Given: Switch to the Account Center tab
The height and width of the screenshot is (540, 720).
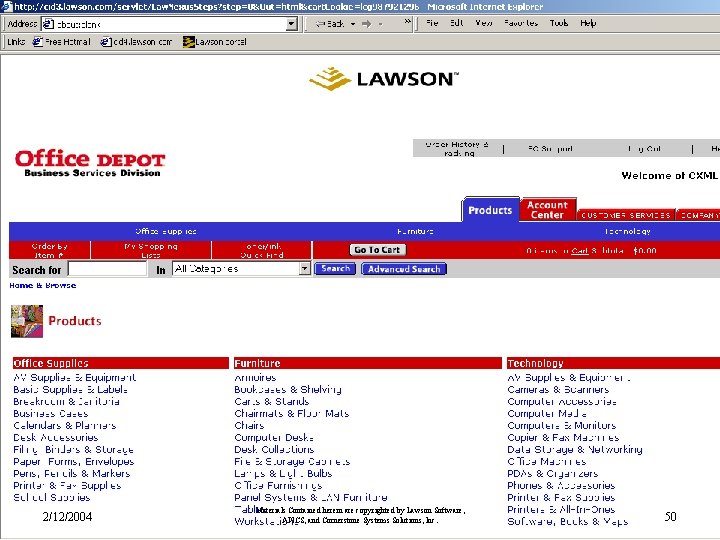Looking at the screenshot, I should click(x=547, y=209).
